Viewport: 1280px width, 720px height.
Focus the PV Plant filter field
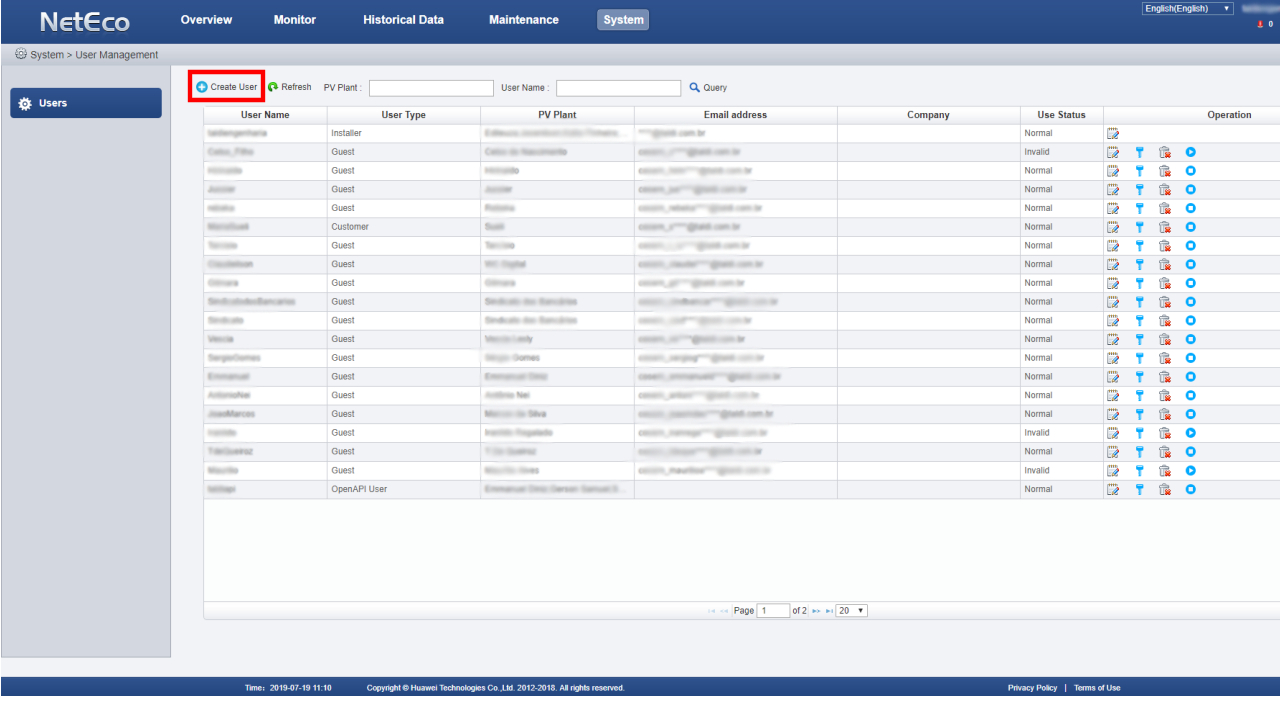tap(431, 88)
